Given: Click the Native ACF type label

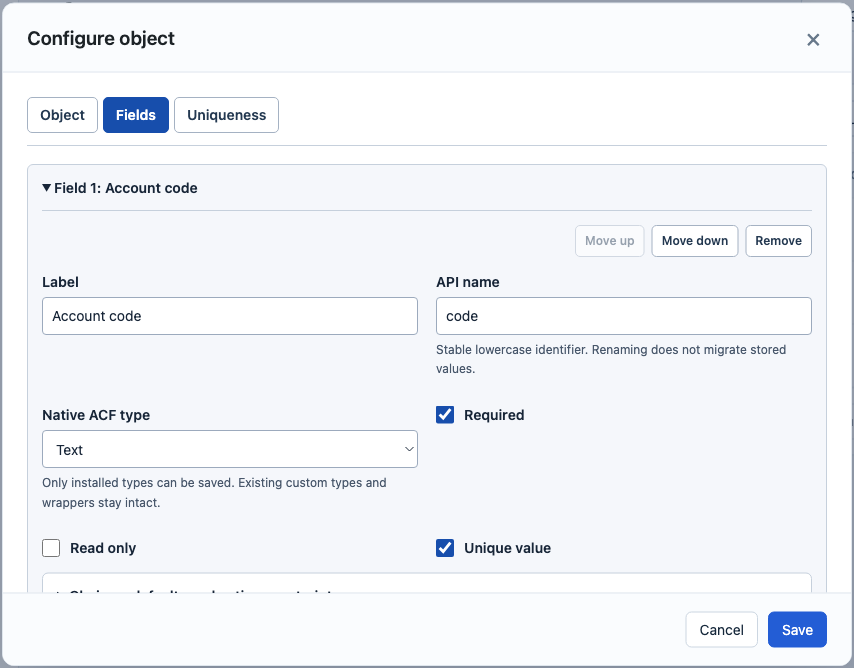Looking at the screenshot, I should pos(96,415).
